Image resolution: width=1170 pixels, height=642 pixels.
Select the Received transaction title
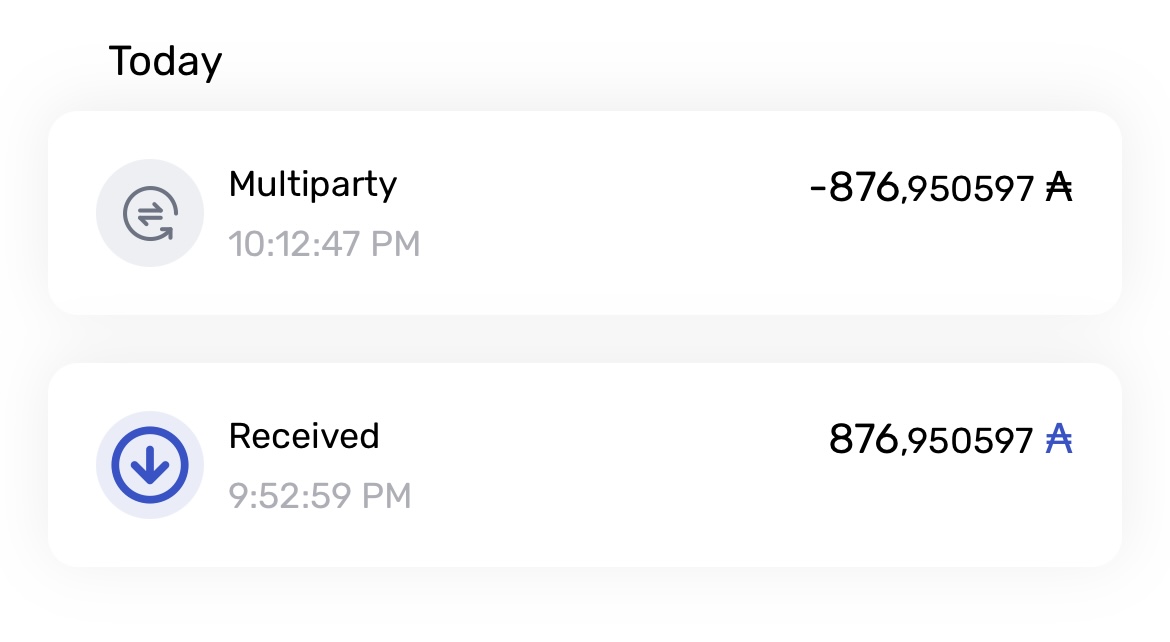click(304, 436)
